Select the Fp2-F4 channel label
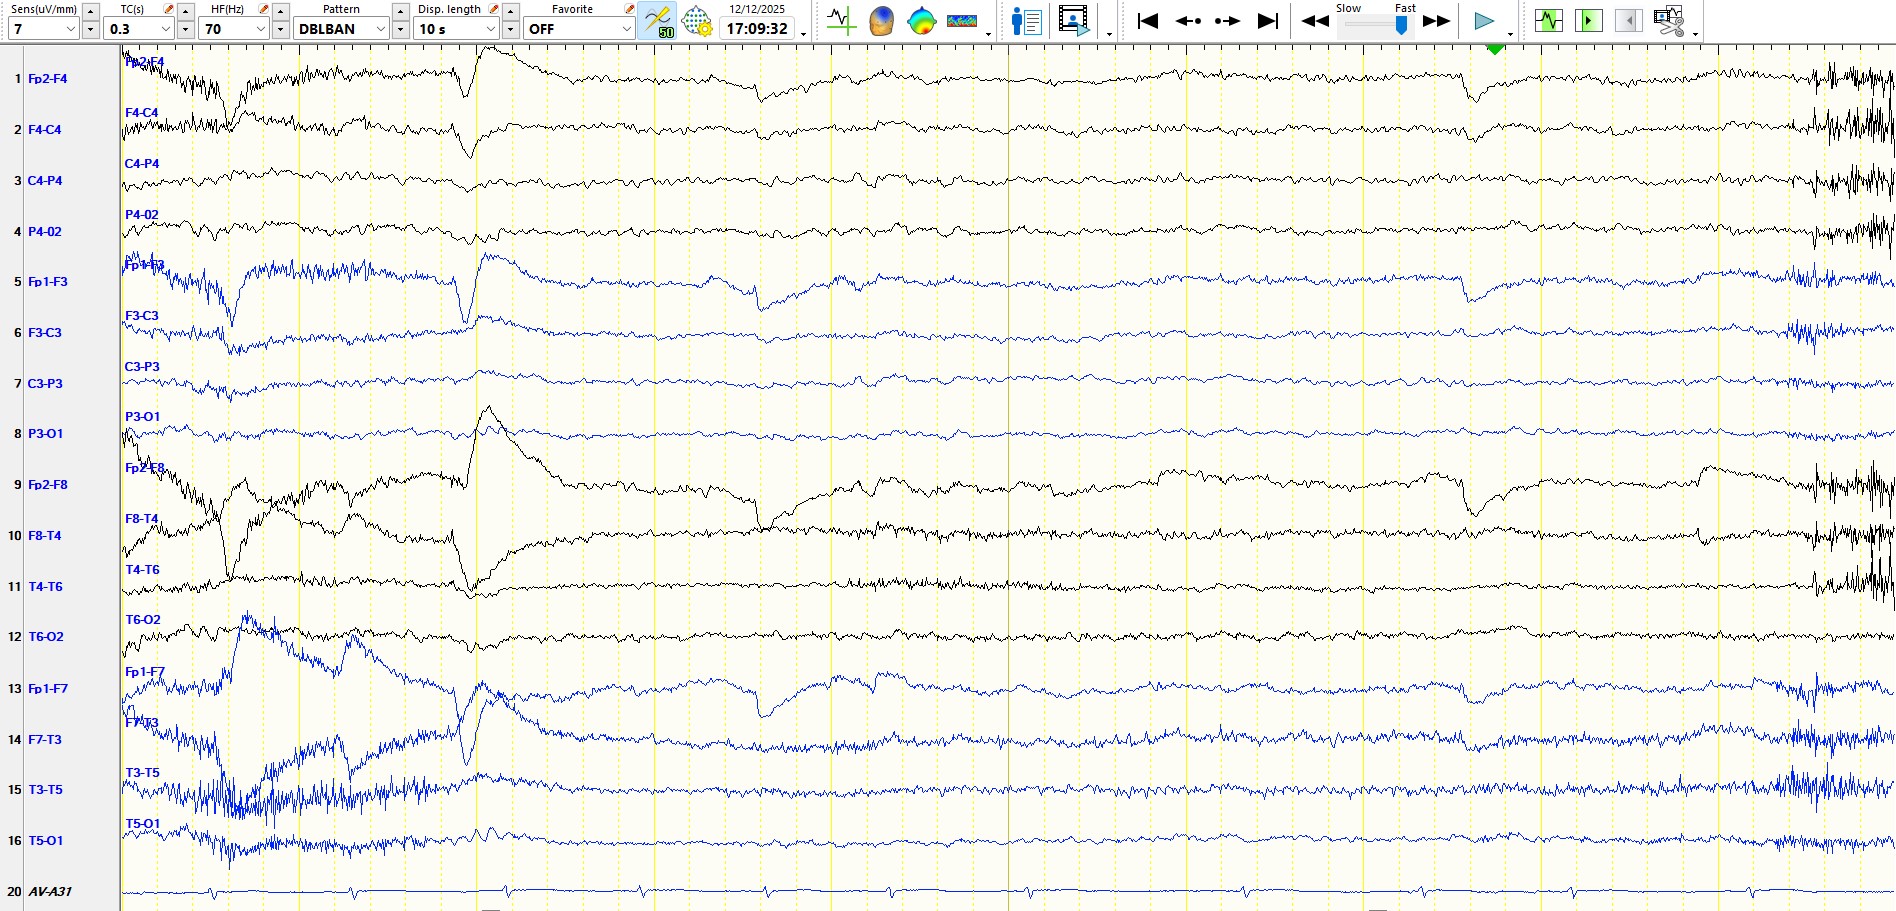 pyautogui.click(x=48, y=79)
